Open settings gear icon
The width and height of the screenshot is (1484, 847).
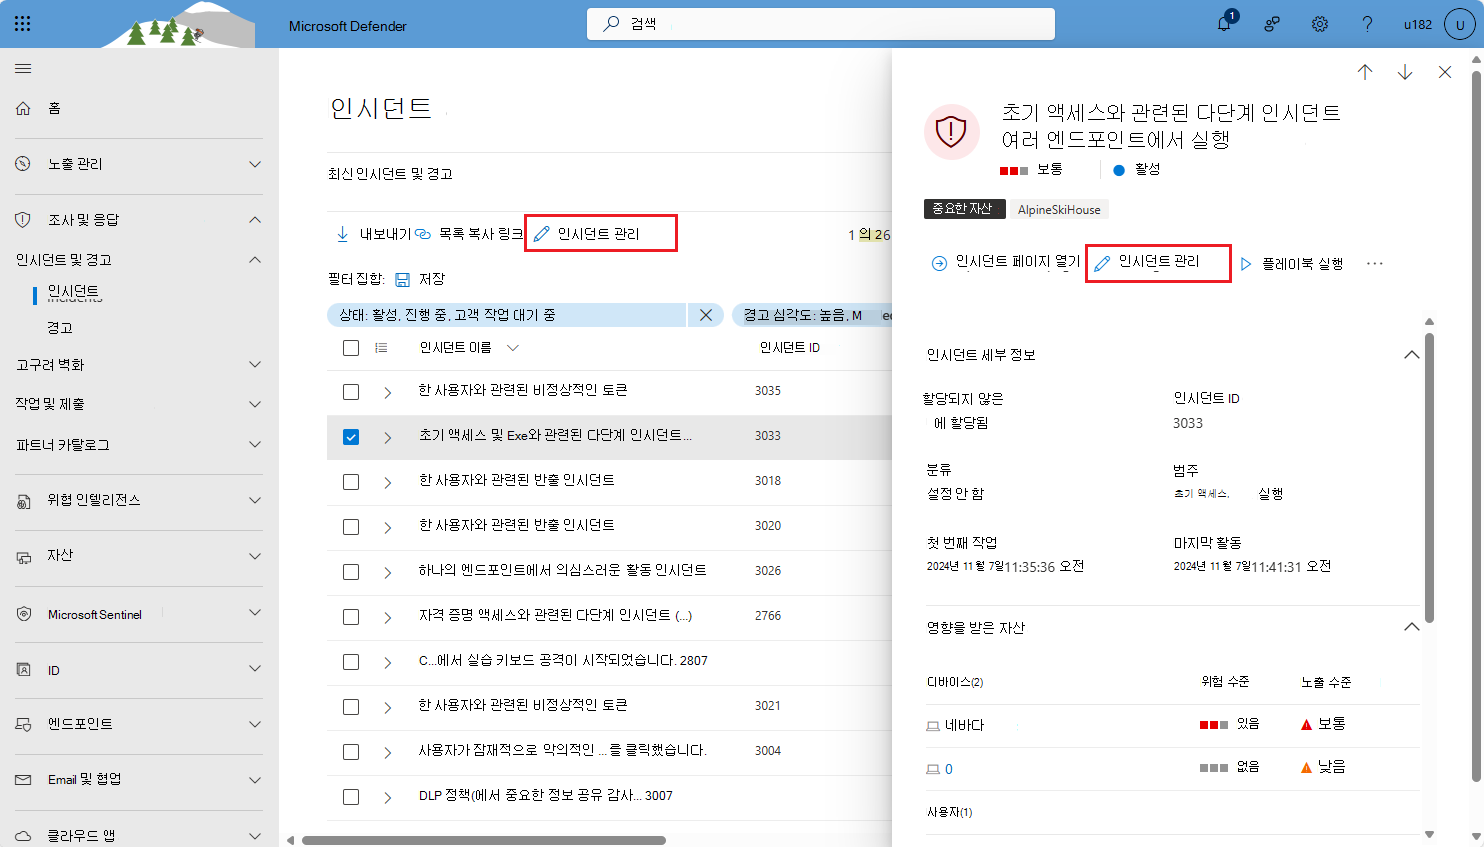(x=1320, y=24)
